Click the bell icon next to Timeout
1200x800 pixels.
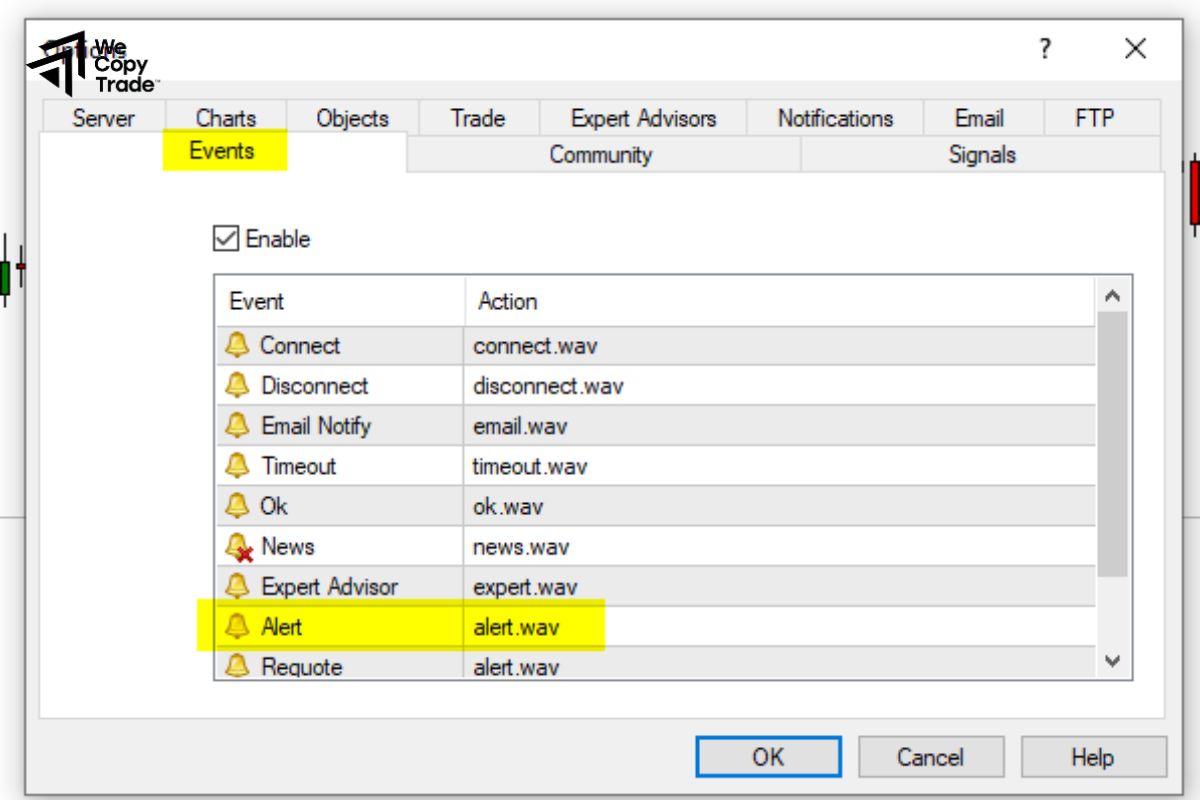239,466
